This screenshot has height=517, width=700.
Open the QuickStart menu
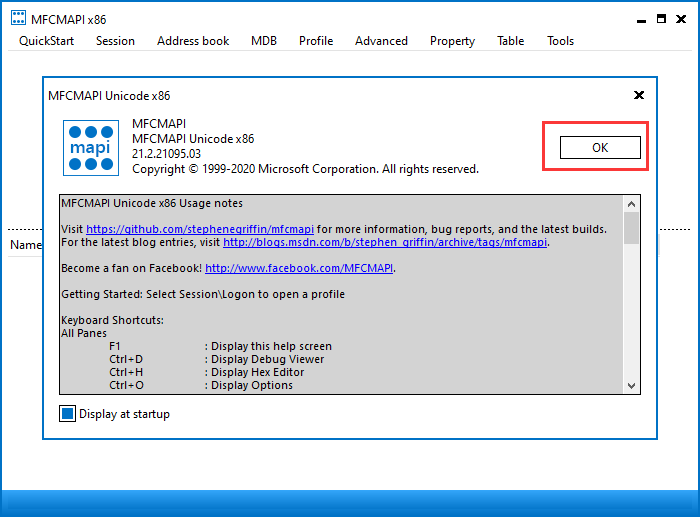(46, 41)
